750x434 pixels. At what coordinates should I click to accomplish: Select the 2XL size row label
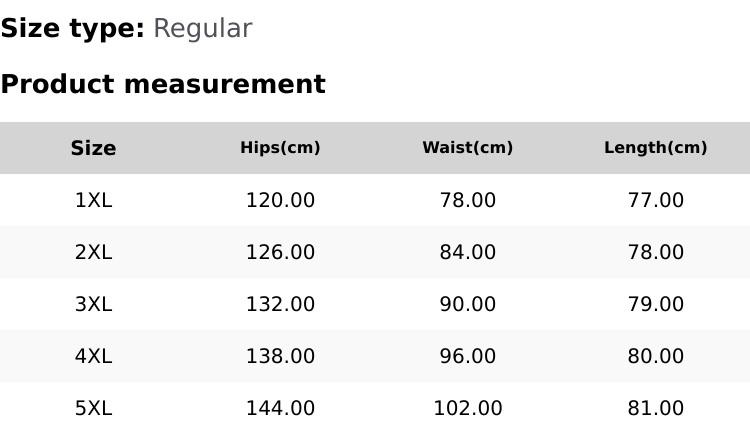[93, 252]
